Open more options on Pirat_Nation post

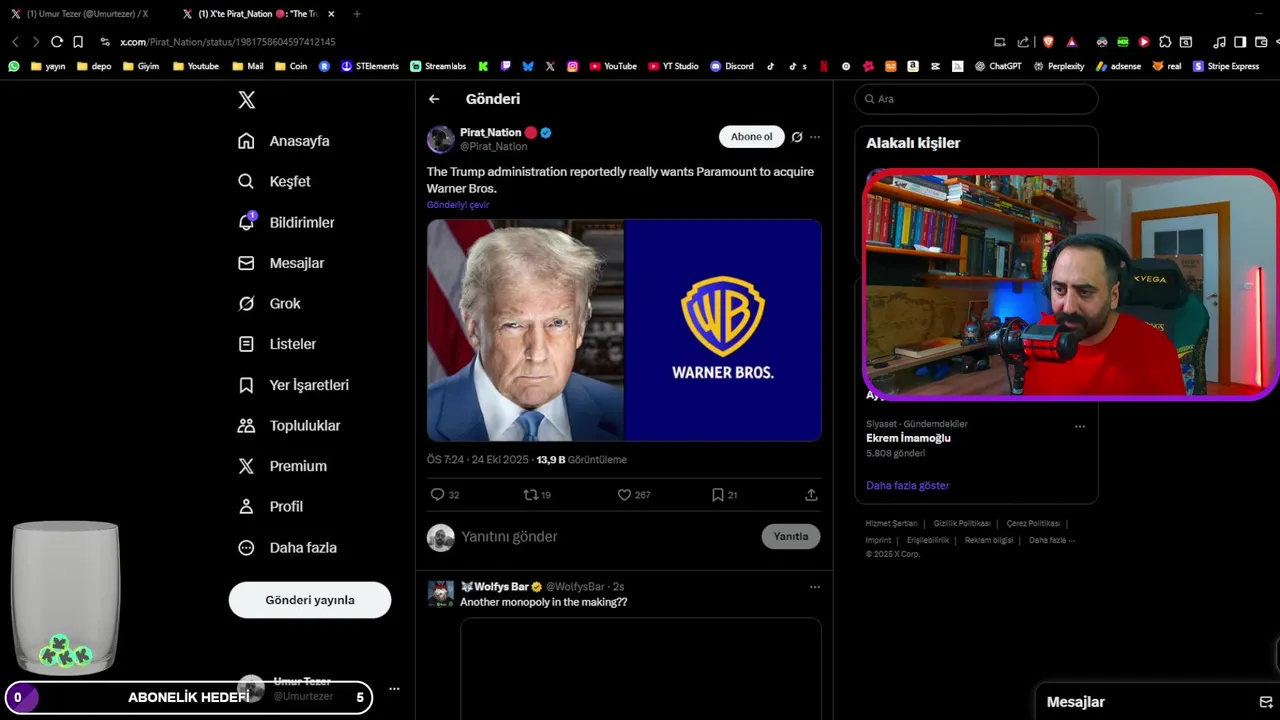pos(815,137)
